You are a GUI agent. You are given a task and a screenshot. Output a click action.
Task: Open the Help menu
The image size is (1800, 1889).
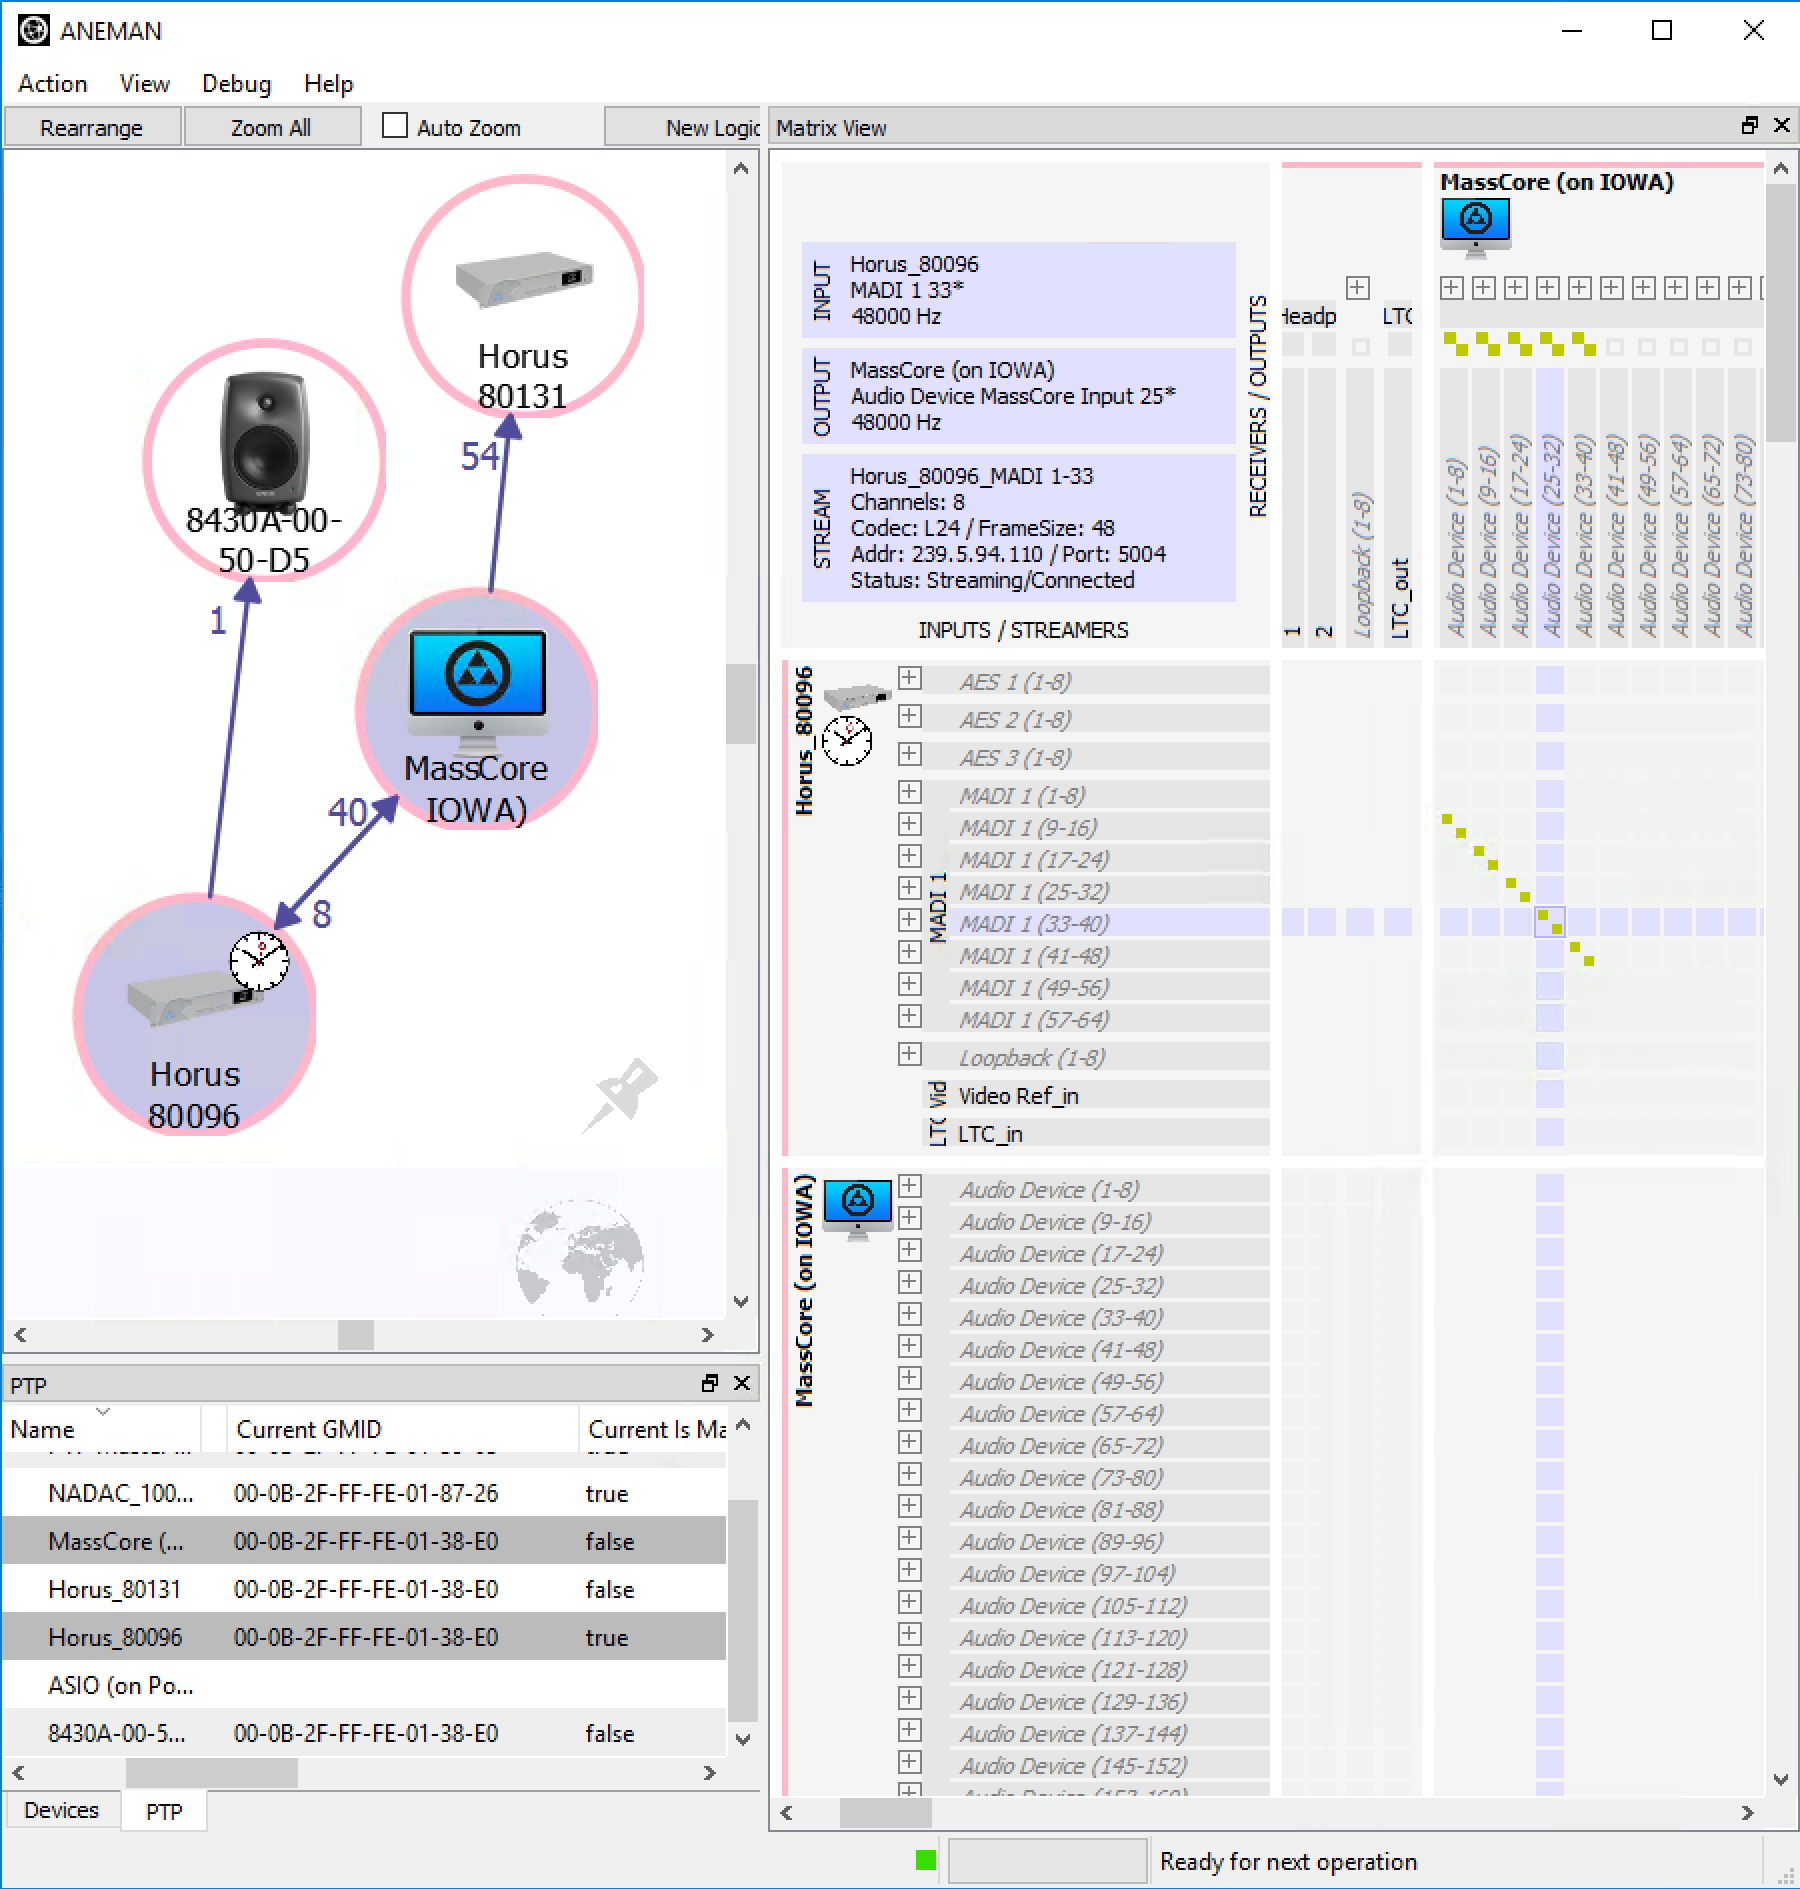pos(329,83)
